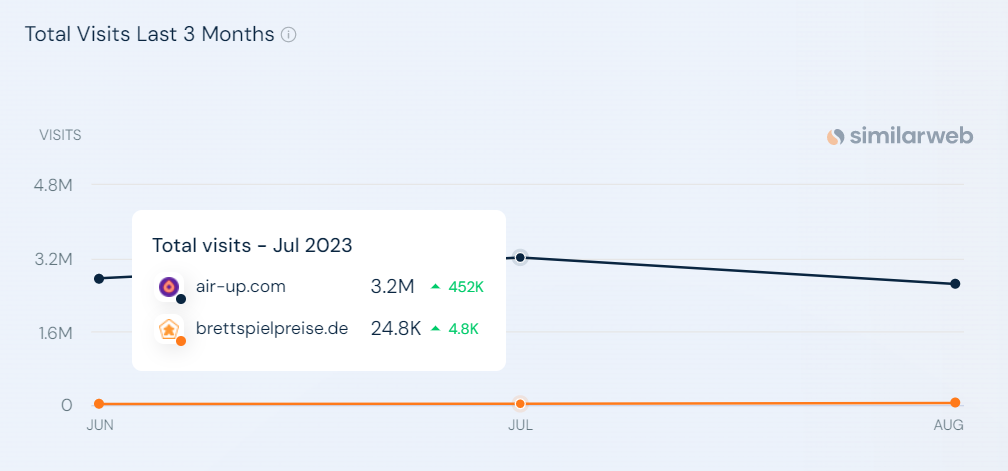Screen dimensions: 1008x471
Task: Select the air-up.com August data point
Action: (x=955, y=284)
